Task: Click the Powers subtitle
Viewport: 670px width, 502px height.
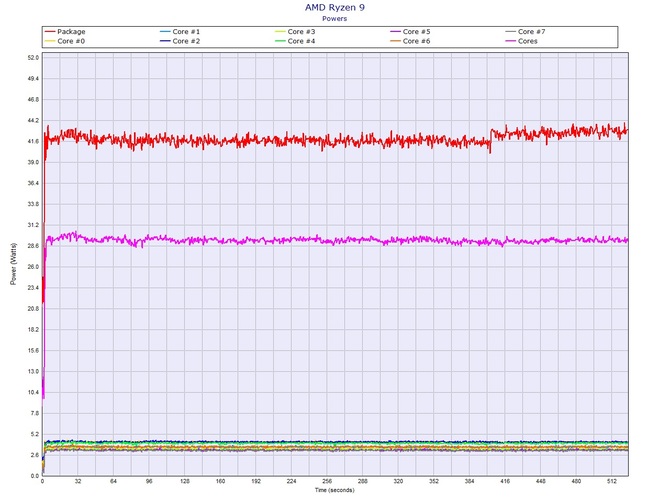Action: pyautogui.click(x=335, y=18)
